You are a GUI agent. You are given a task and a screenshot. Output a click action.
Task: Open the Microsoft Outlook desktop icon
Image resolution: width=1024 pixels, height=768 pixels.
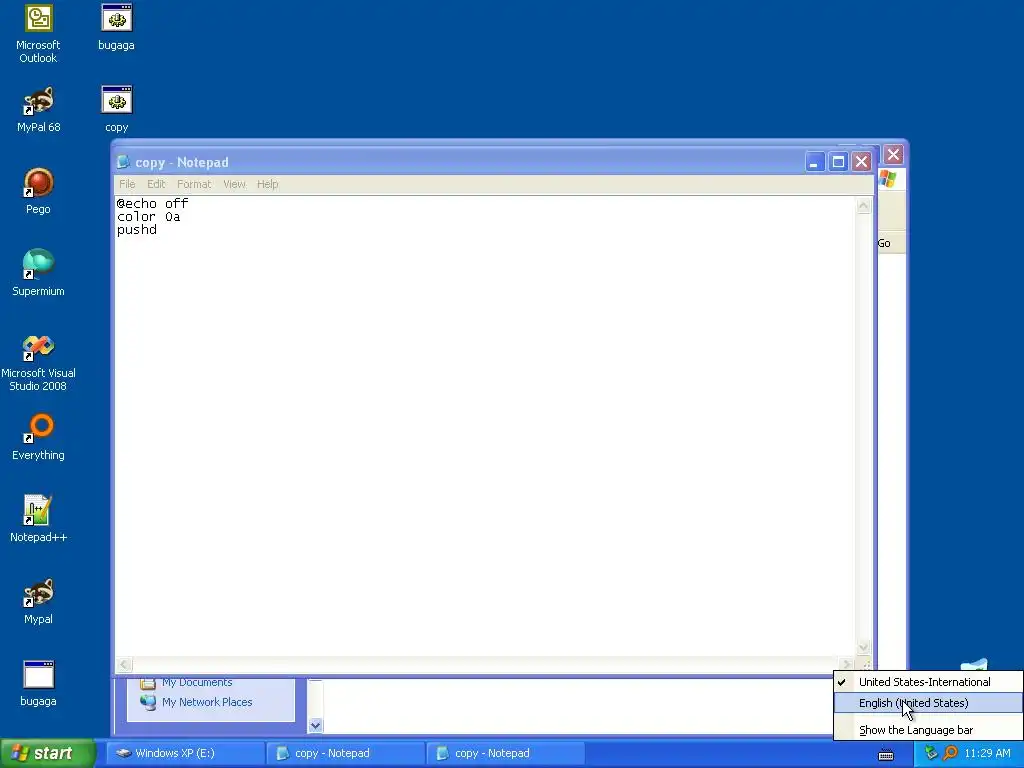coord(39,34)
